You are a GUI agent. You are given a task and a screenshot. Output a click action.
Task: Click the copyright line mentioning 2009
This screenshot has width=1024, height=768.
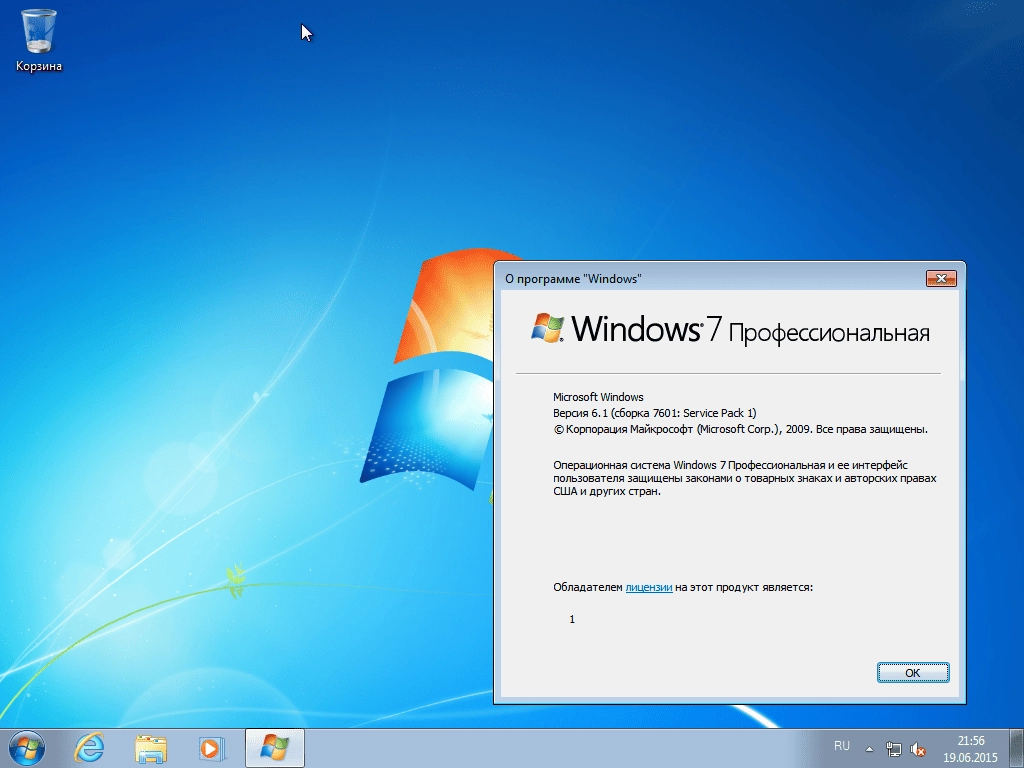point(741,430)
